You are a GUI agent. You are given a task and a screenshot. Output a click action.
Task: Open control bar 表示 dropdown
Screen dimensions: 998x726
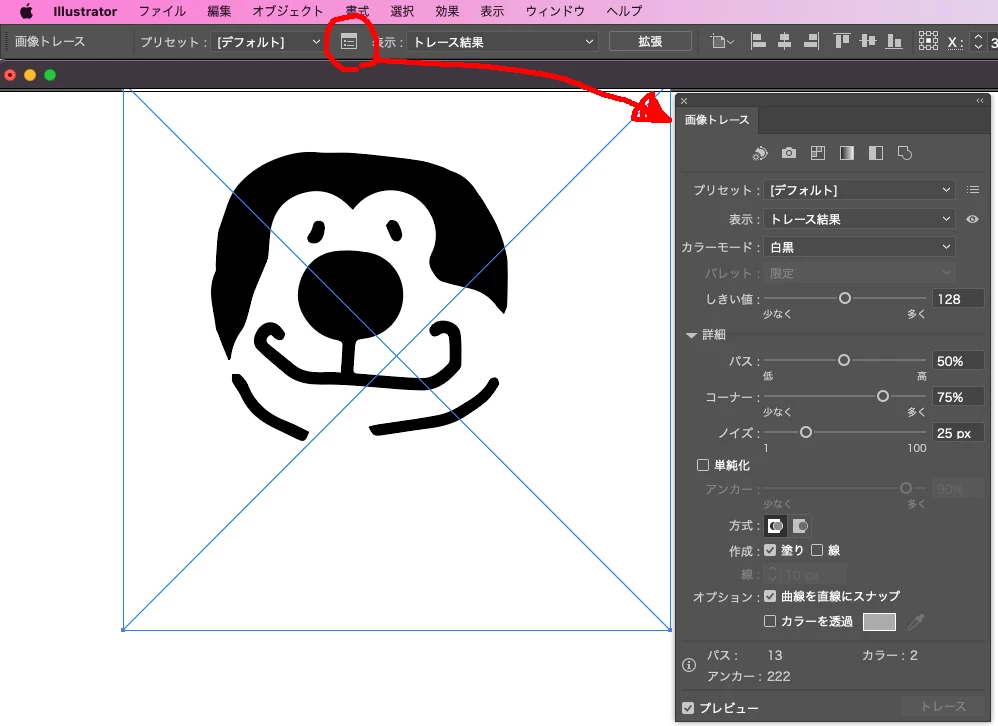click(x=503, y=42)
